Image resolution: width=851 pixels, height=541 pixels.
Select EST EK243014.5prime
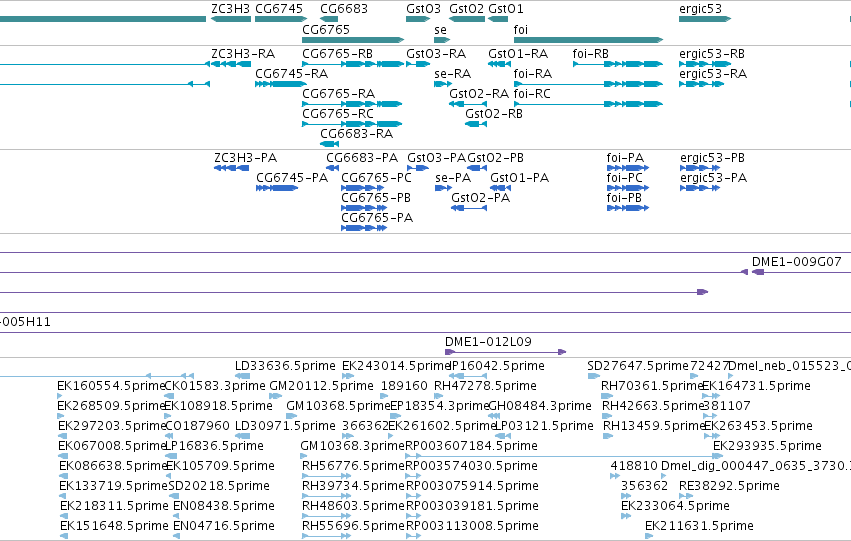[x=396, y=366]
